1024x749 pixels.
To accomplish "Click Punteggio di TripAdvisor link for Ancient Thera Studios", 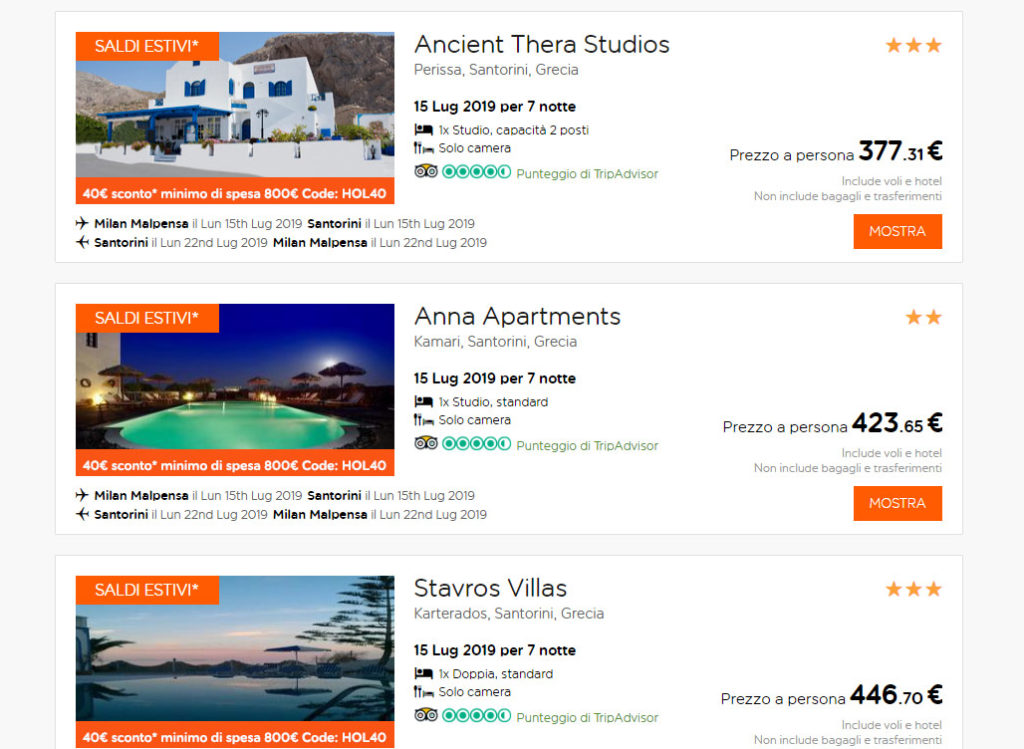I will [587, 174].
